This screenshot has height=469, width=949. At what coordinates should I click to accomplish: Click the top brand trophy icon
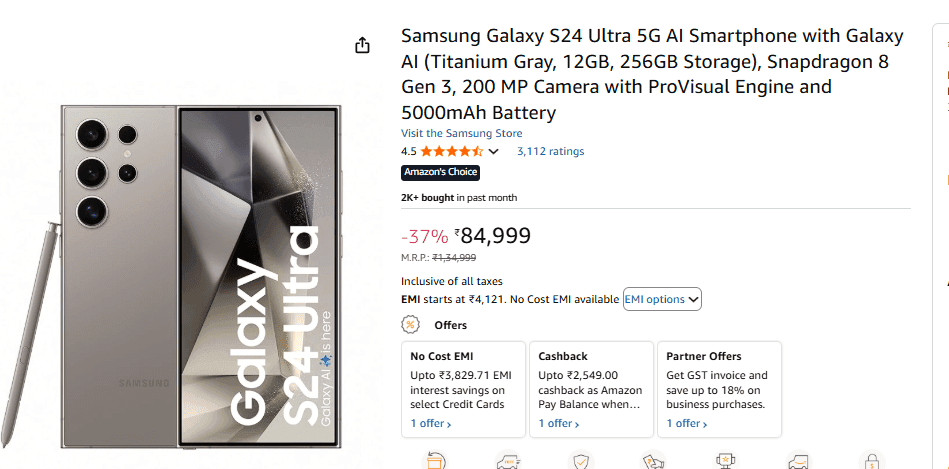point(727,461)
